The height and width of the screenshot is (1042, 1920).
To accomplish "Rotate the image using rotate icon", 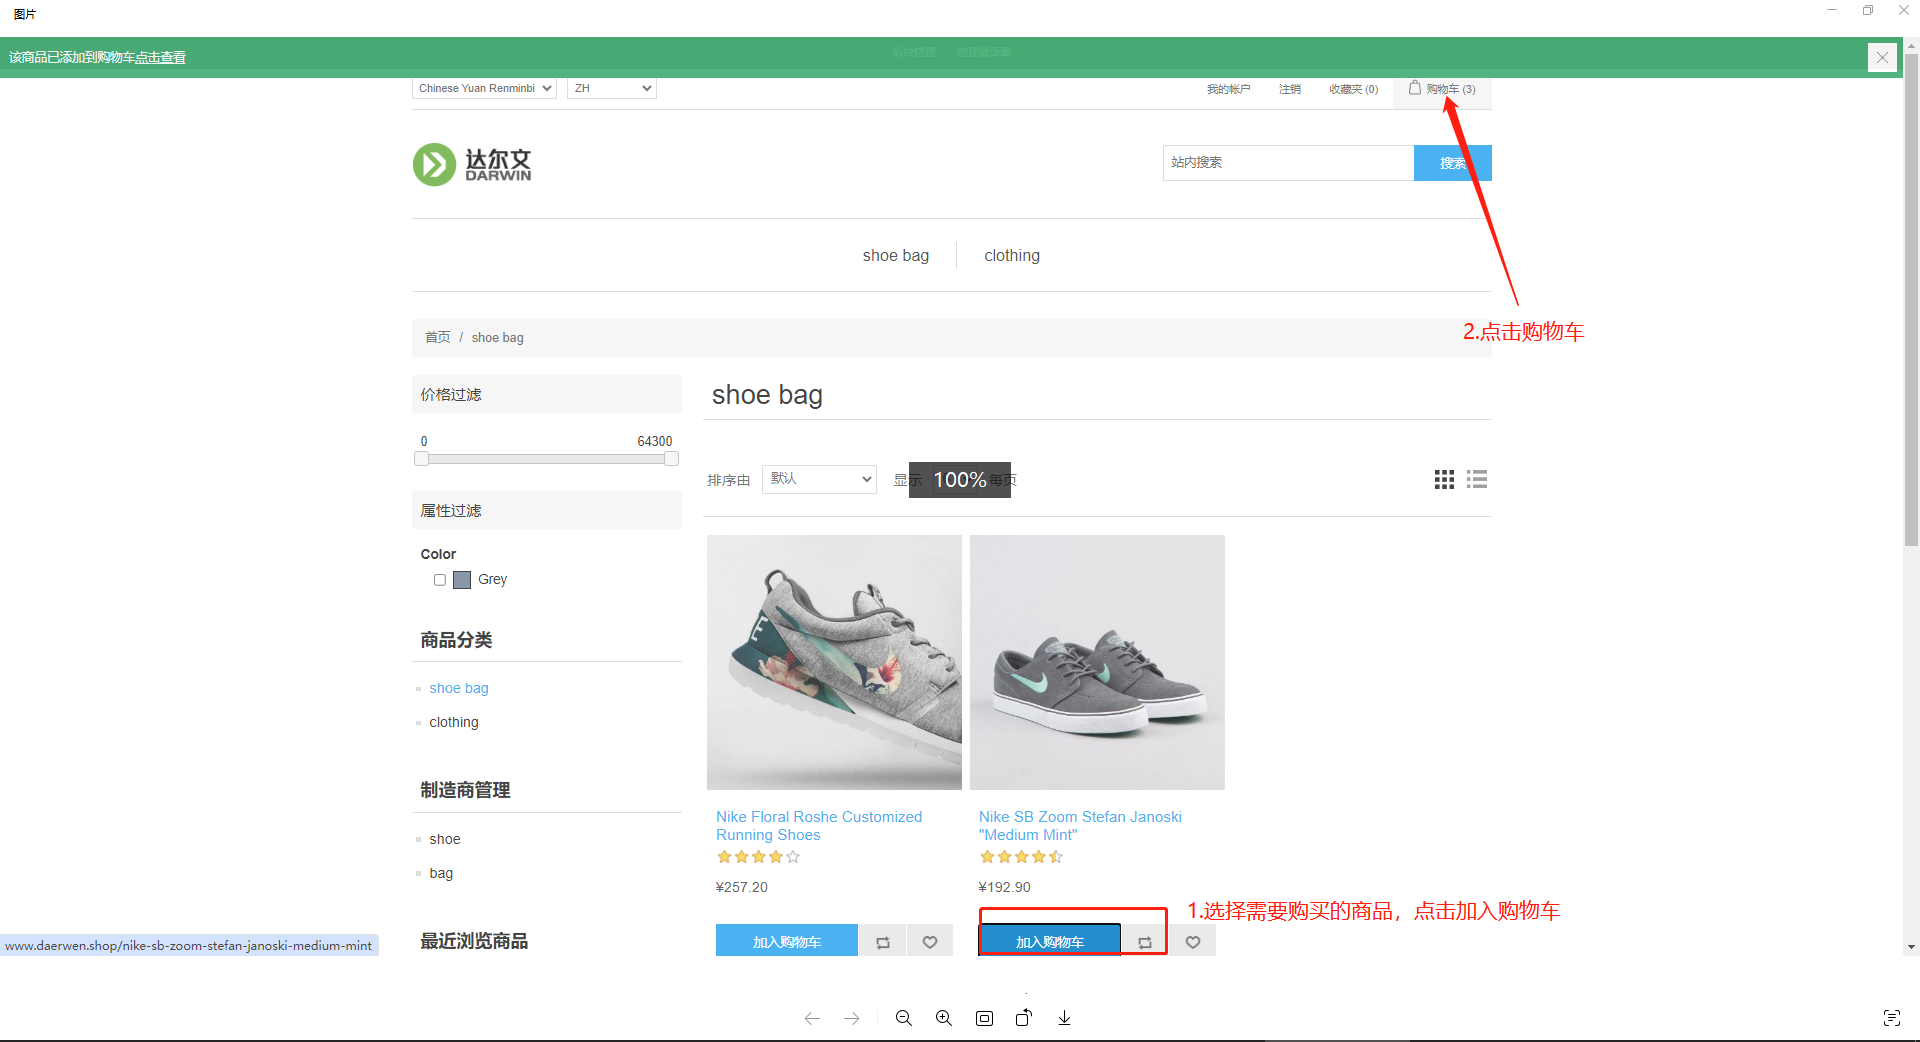I will coord(1024,1018).
